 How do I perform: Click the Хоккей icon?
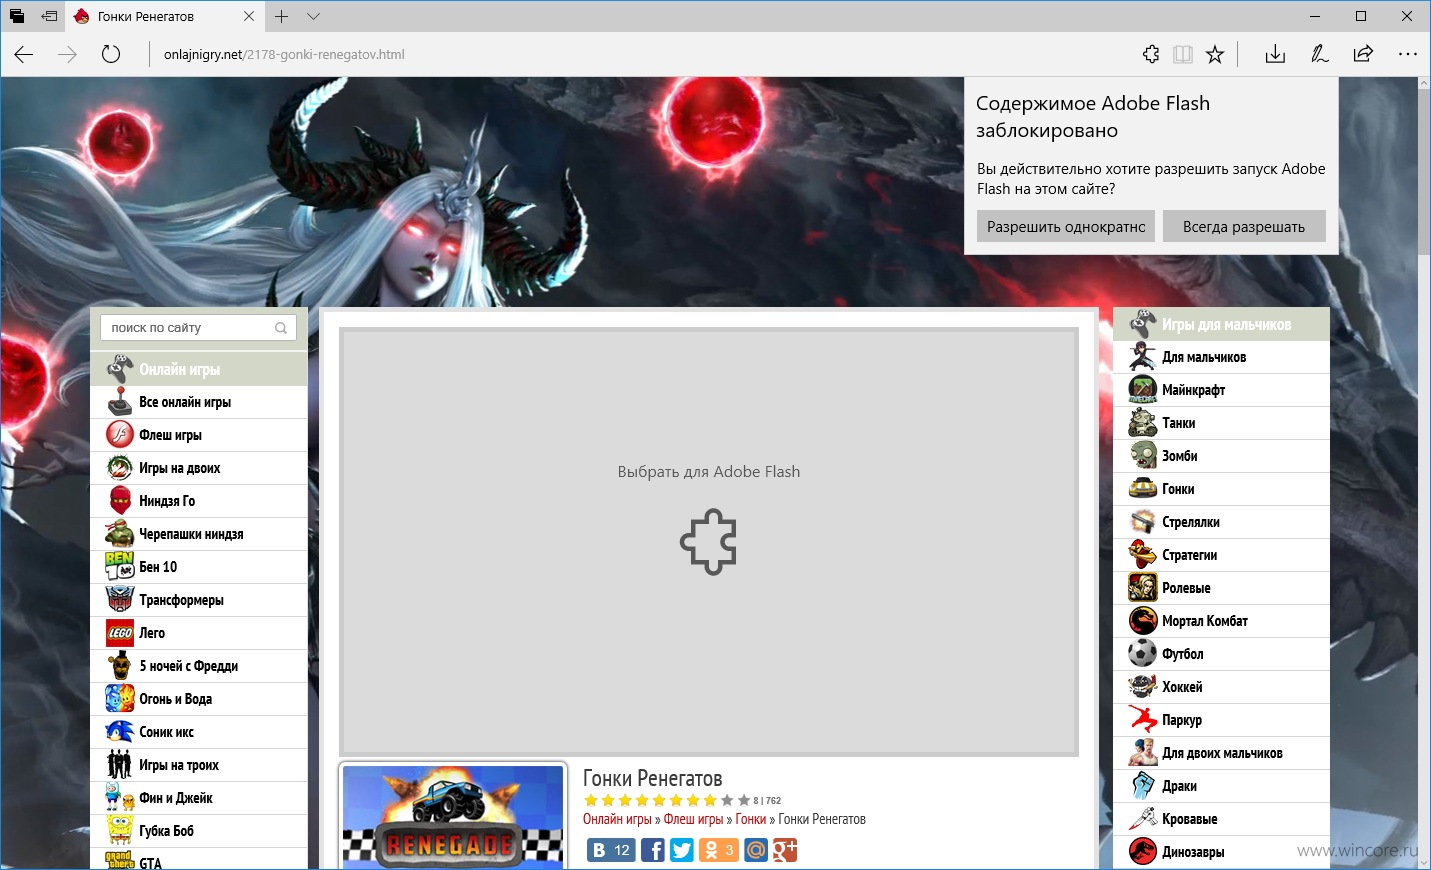point(1143,687)
